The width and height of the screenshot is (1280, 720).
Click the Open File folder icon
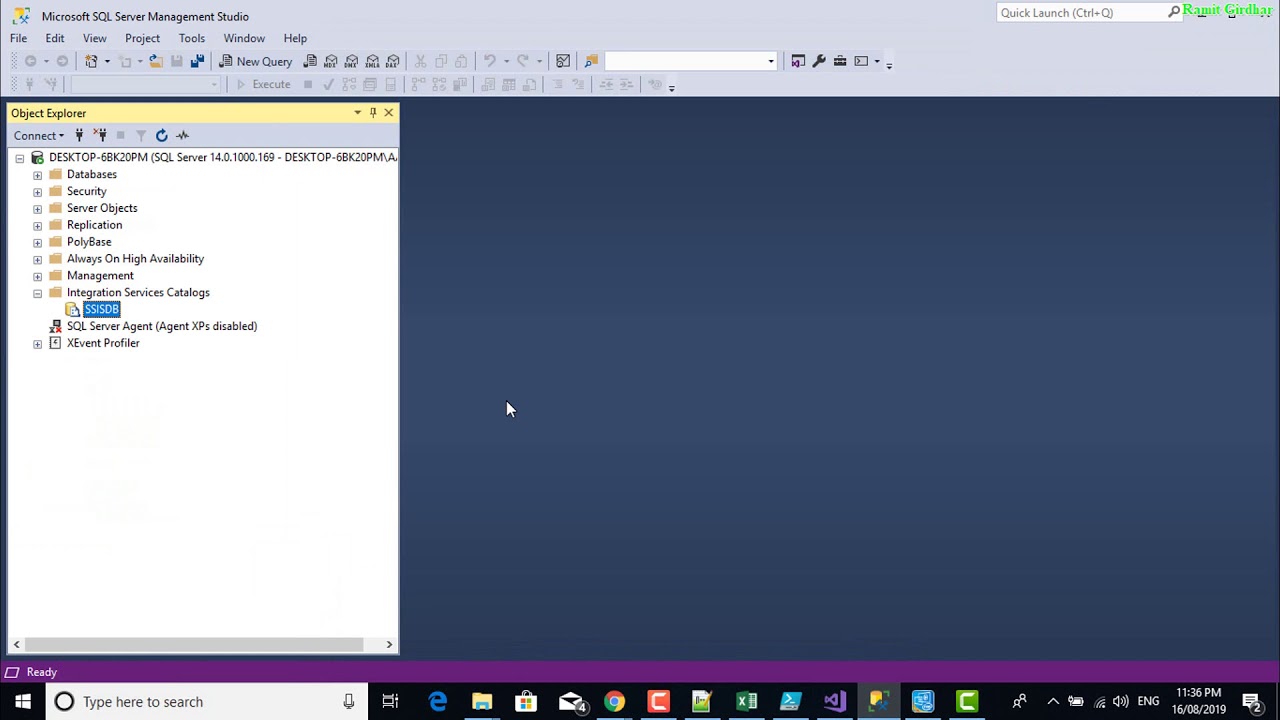(x=155, y=61)
